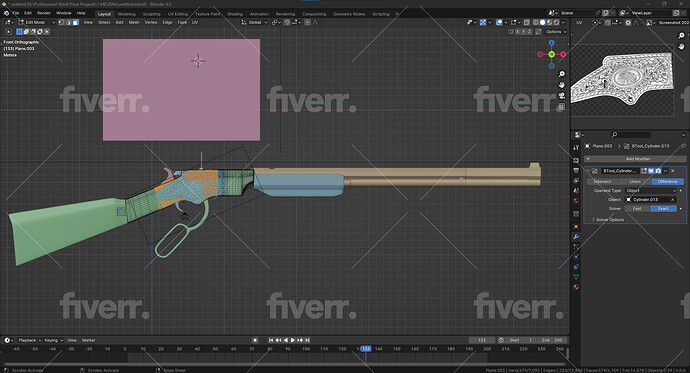Select the Intersect boolean operation
690x373 pixels.
point(602,181)
